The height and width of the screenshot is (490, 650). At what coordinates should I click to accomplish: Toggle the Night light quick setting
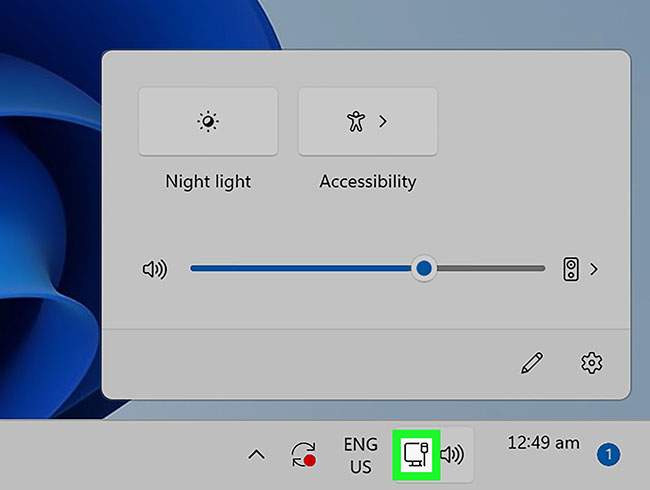[x=207, y=122]
